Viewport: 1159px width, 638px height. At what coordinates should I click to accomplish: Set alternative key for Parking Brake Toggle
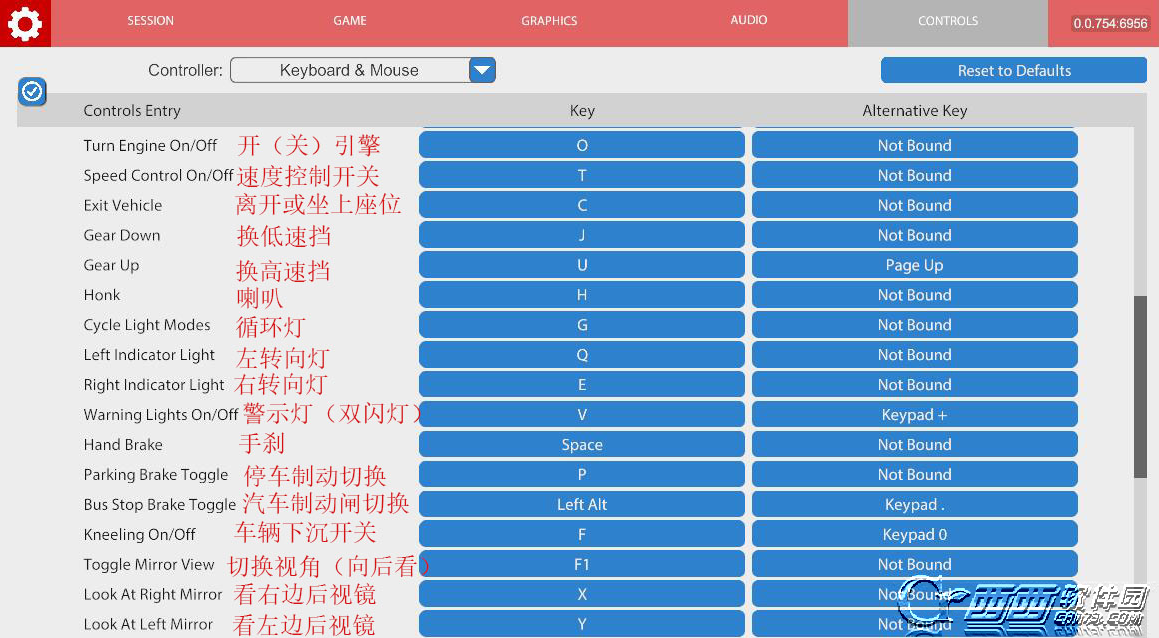tap(914, 475)
